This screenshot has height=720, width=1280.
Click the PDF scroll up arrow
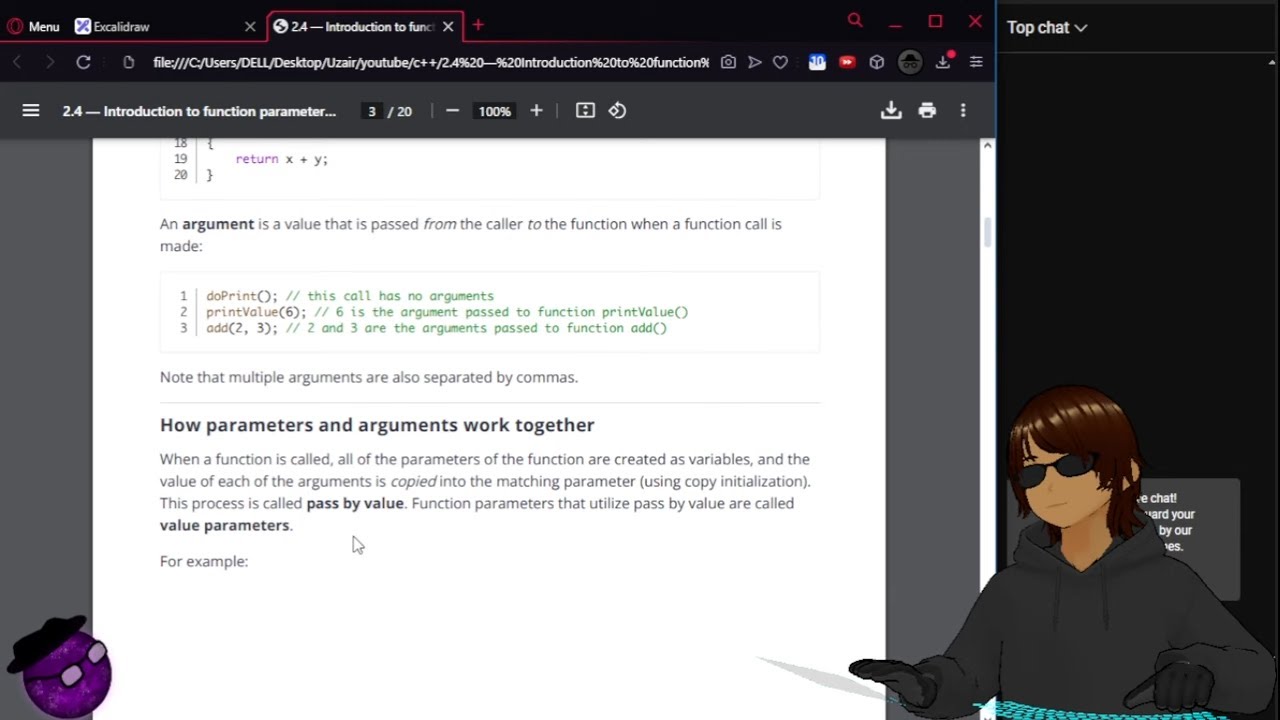click(x=987, y=146)
